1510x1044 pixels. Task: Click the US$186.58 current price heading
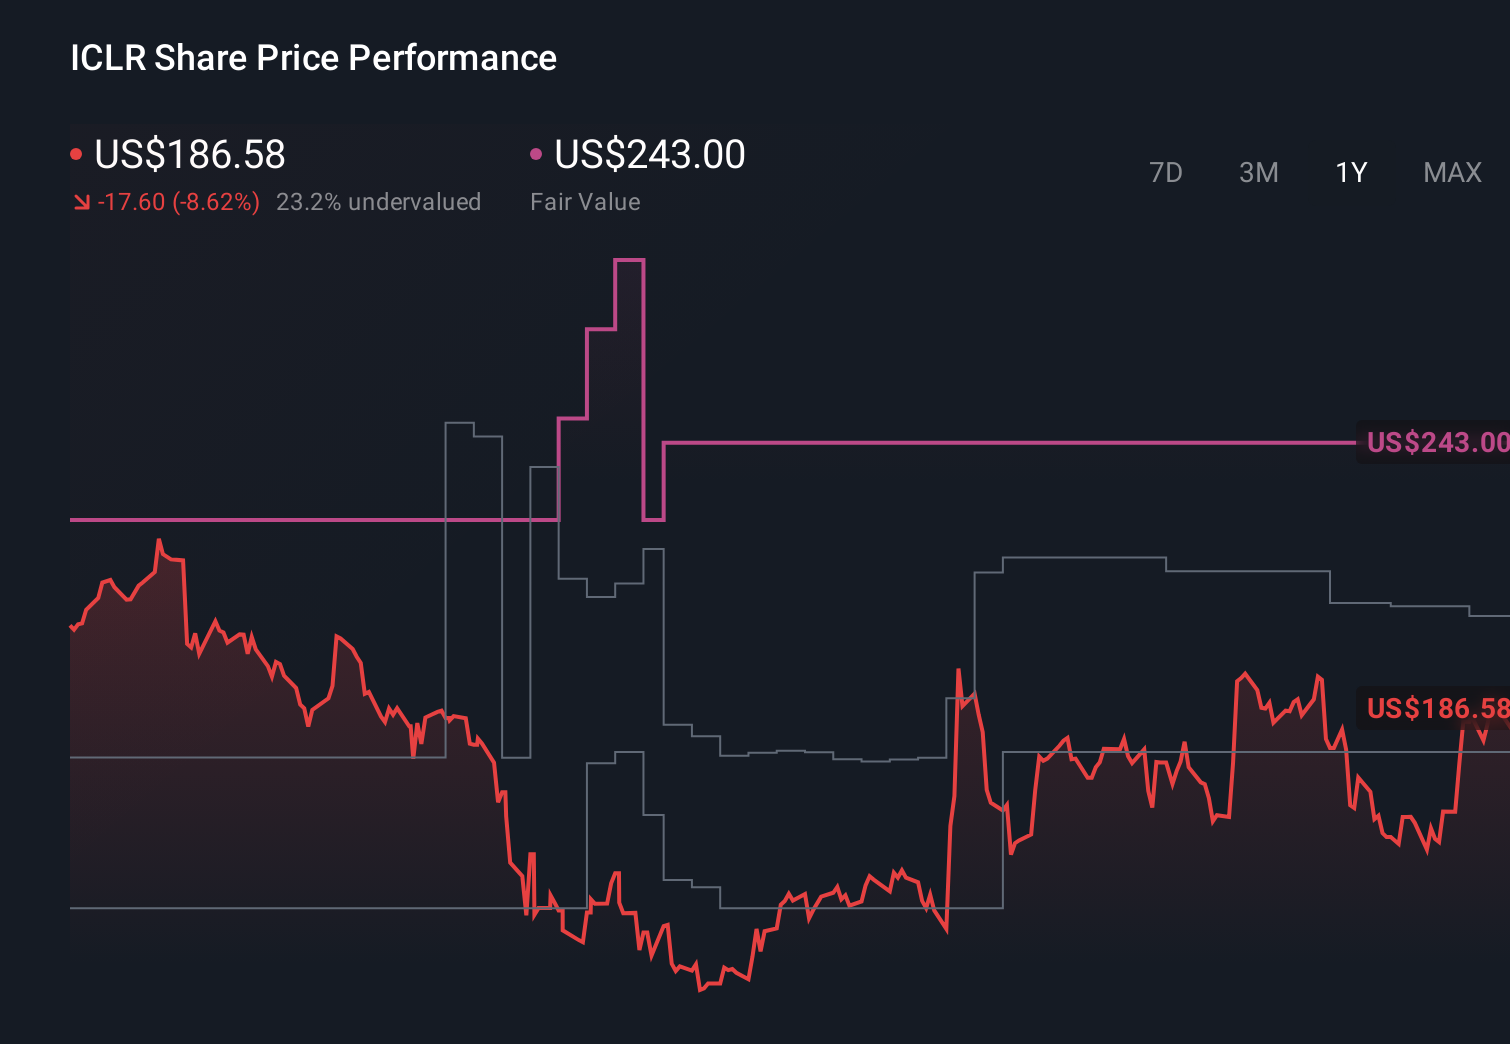point(189,155)
